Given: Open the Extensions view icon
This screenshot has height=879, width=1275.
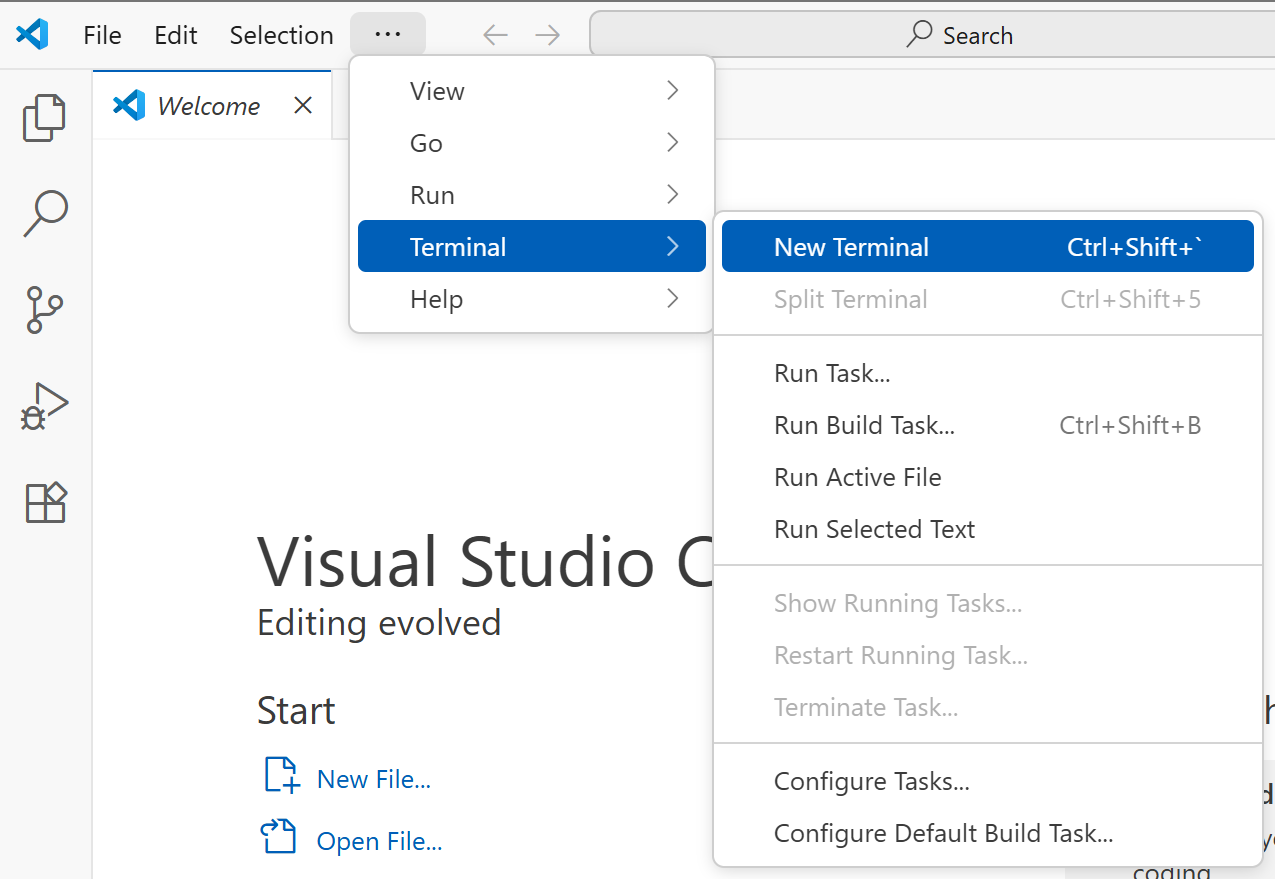Looking at the screenshot, I should coord(44,502).
